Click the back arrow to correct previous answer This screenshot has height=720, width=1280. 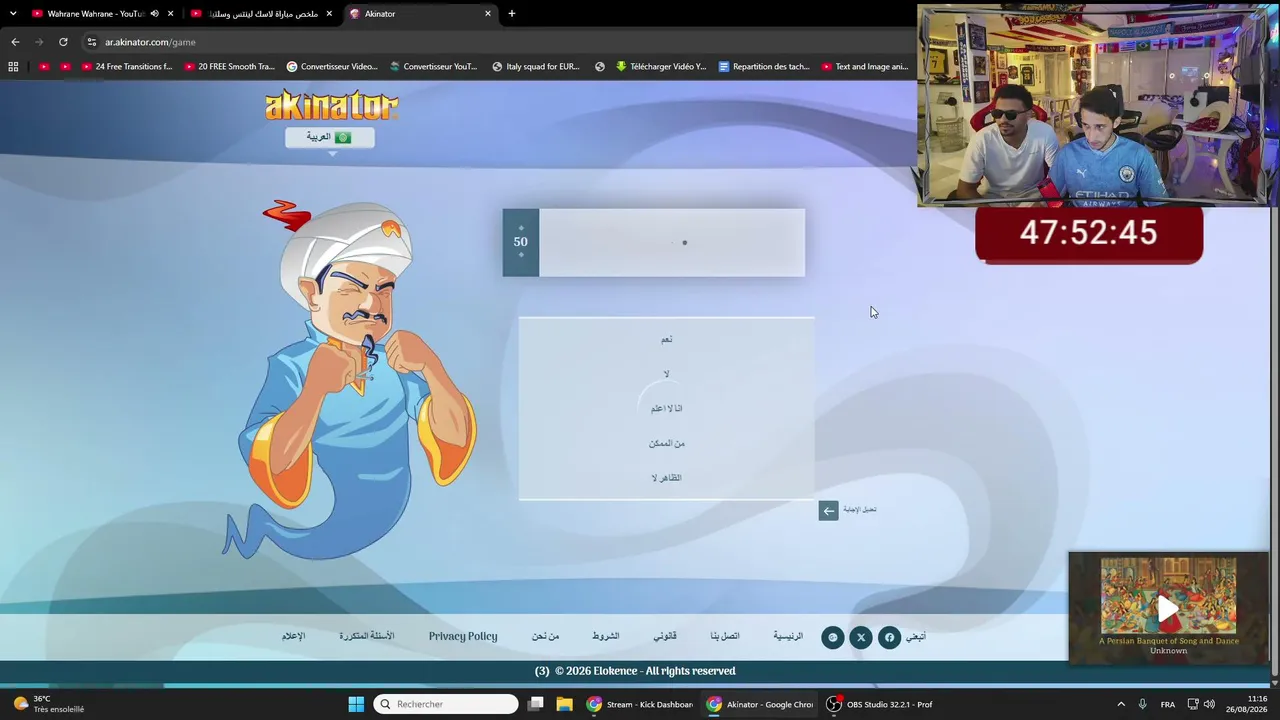click(828, 511)
